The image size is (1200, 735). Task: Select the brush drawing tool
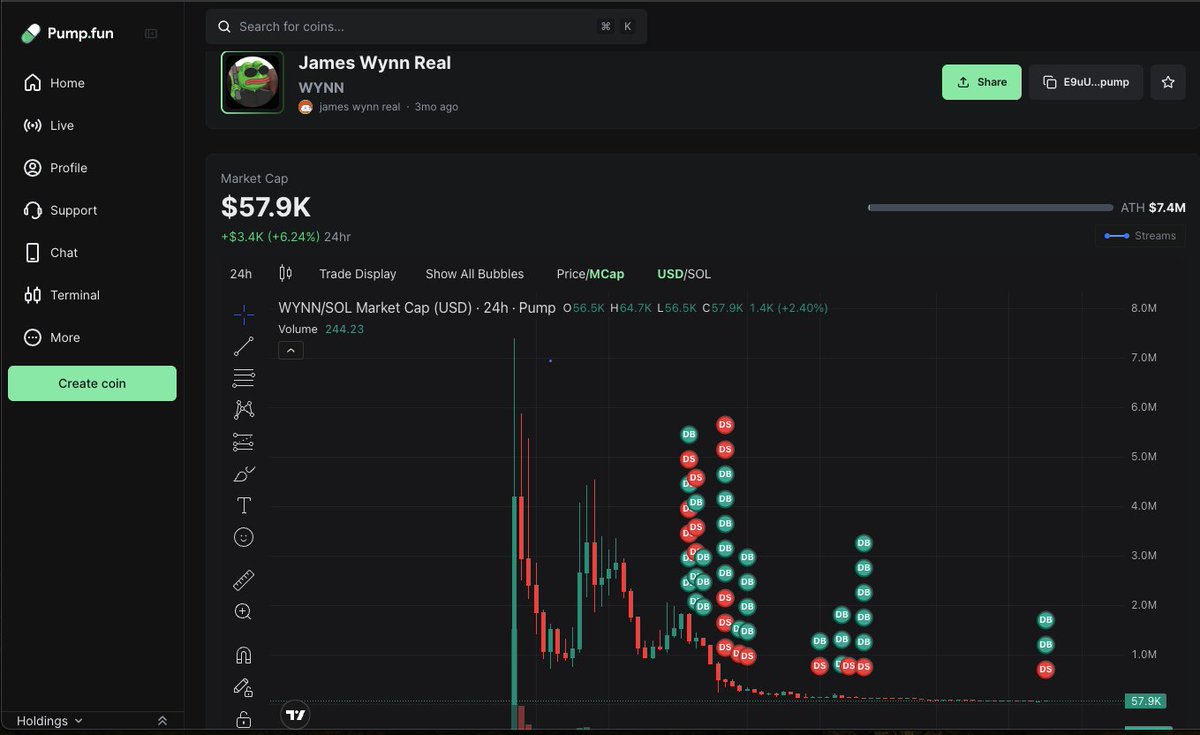(243, 473)
